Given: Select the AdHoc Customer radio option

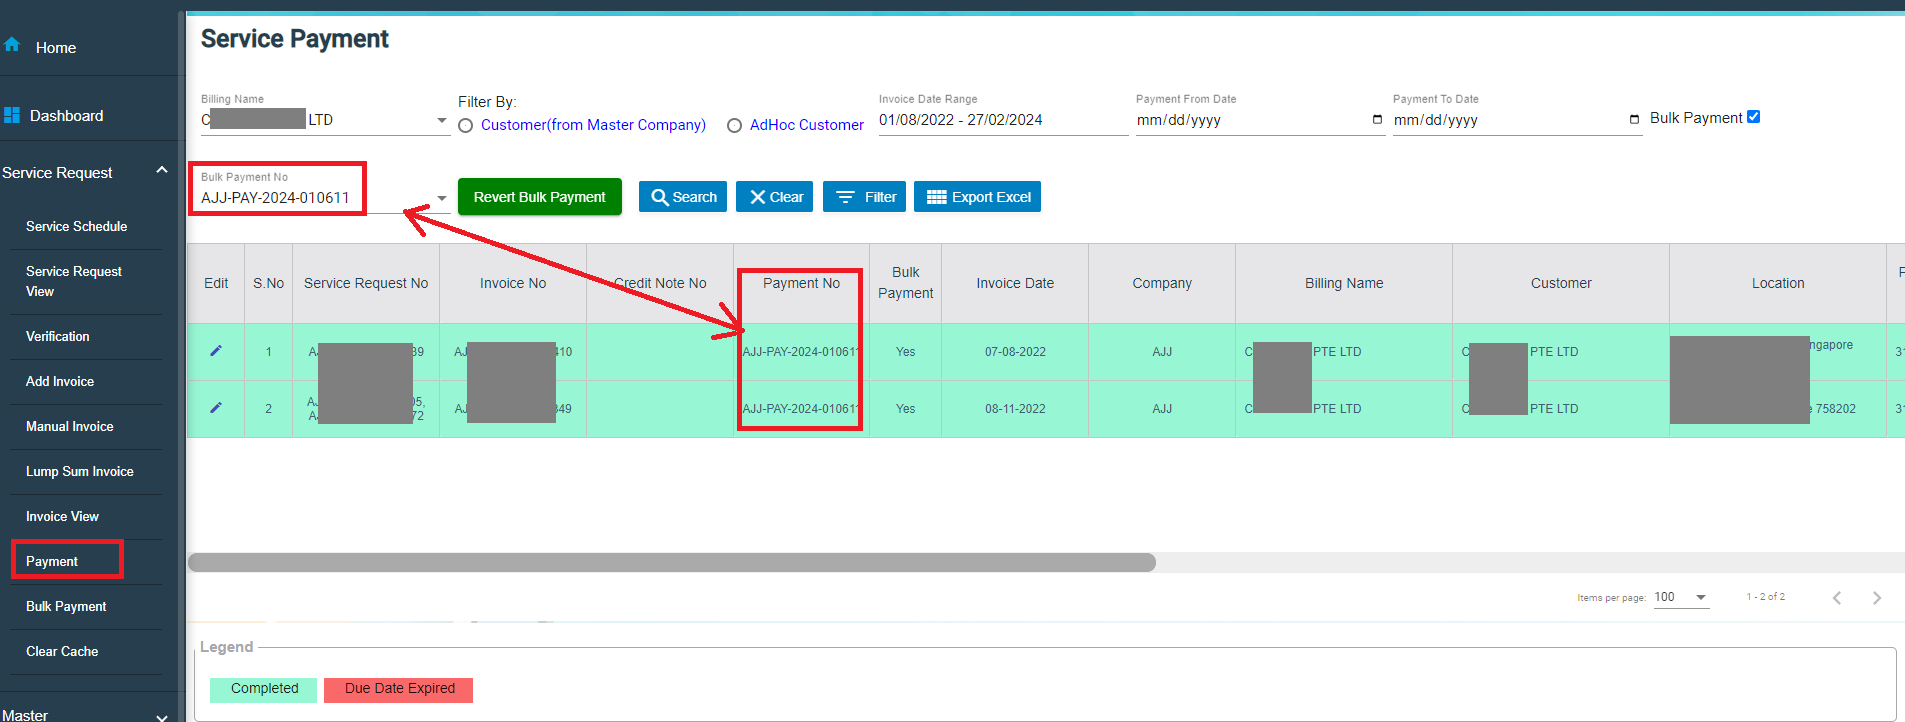Looking at the screenshot, I should click(734, 126).
